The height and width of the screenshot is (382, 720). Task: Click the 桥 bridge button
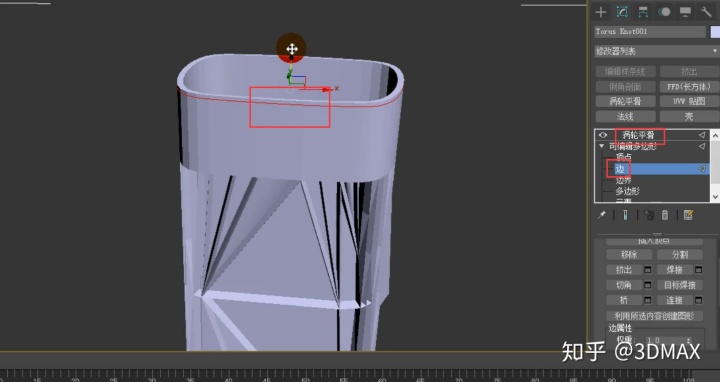point(624,300)
